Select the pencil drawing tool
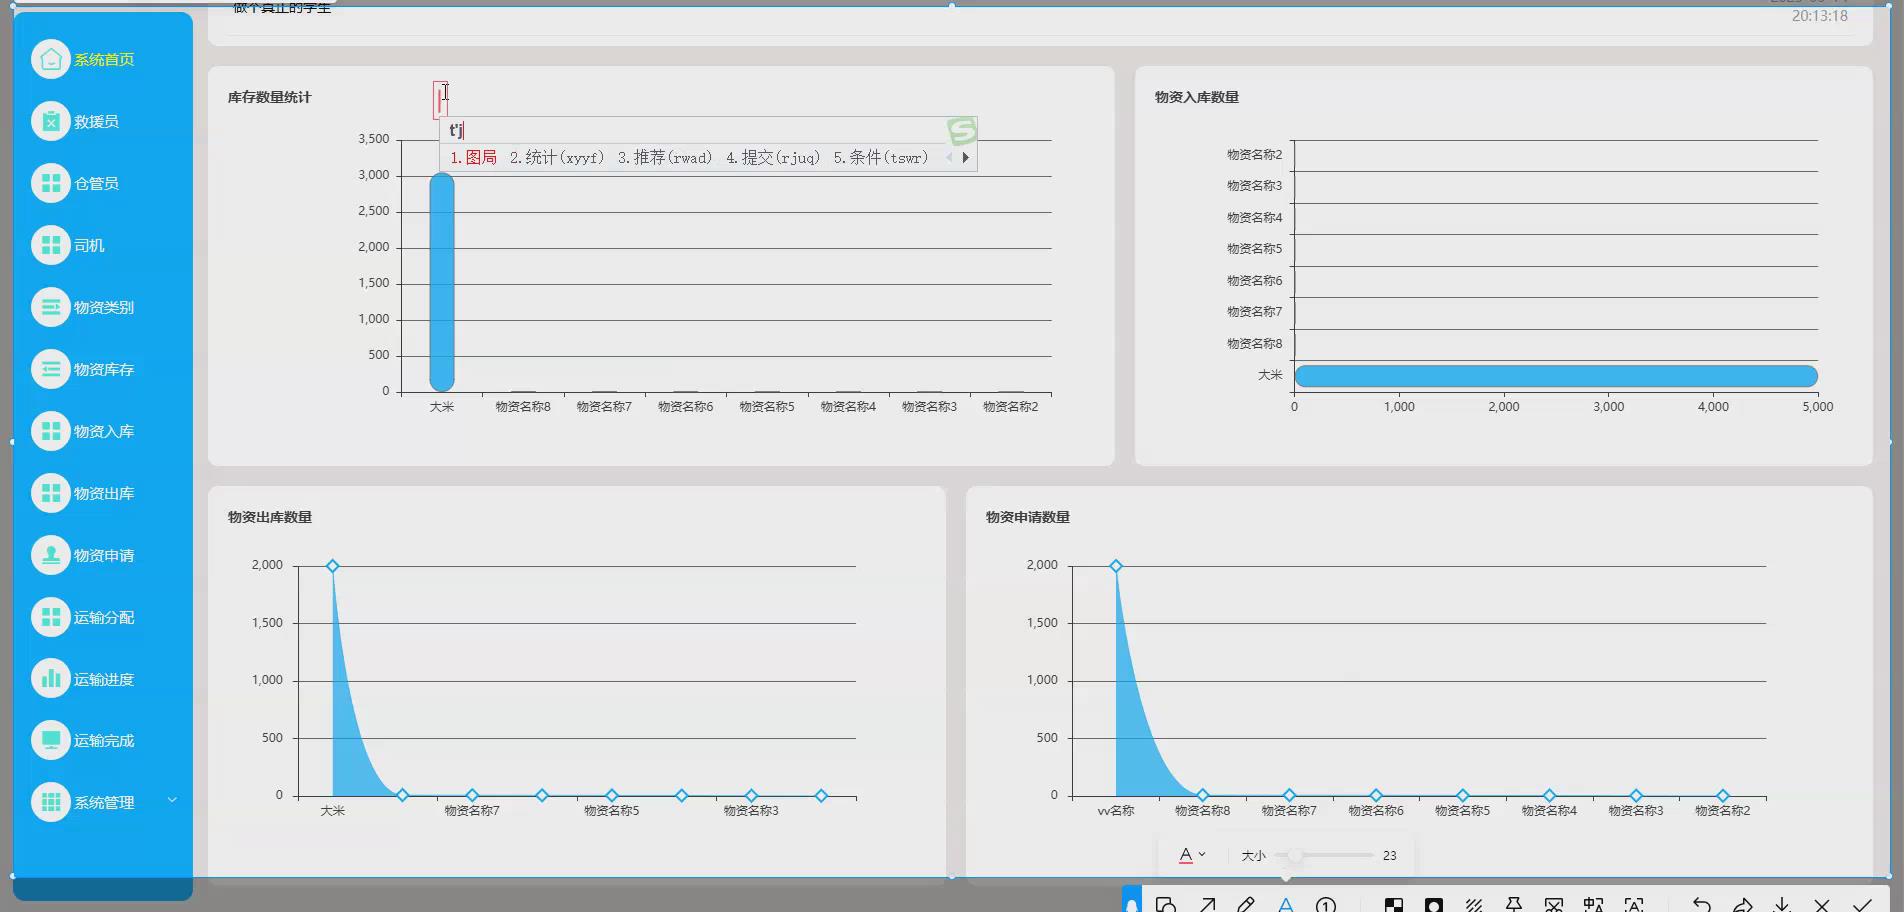Image resolution: width=1904 pixels, height=912 pixels. [1246, 904]
